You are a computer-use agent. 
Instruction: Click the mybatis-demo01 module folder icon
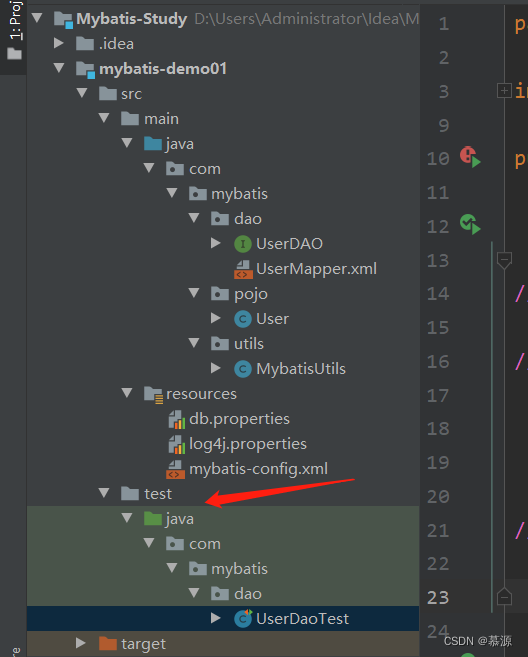pos(85,69)
